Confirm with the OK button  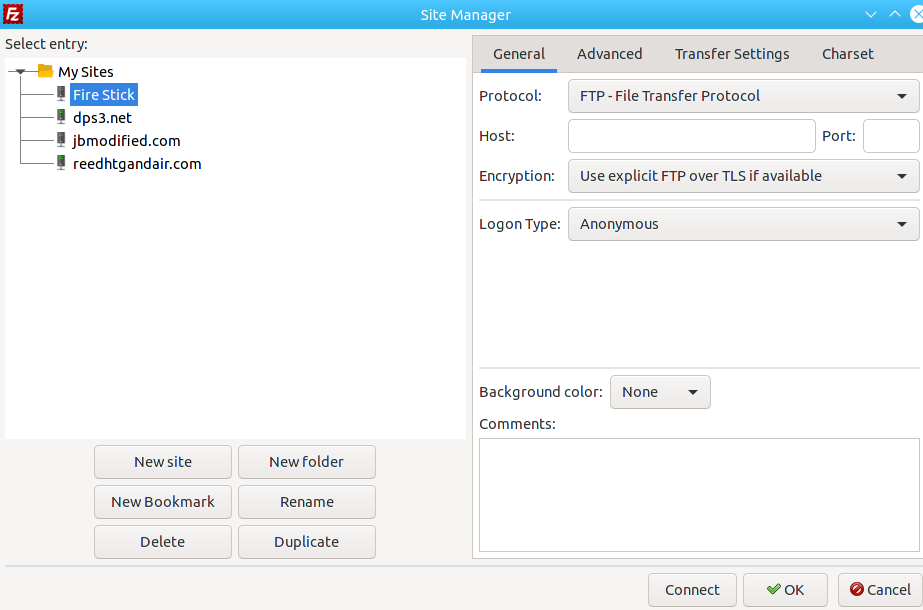(x=785, y=590)
